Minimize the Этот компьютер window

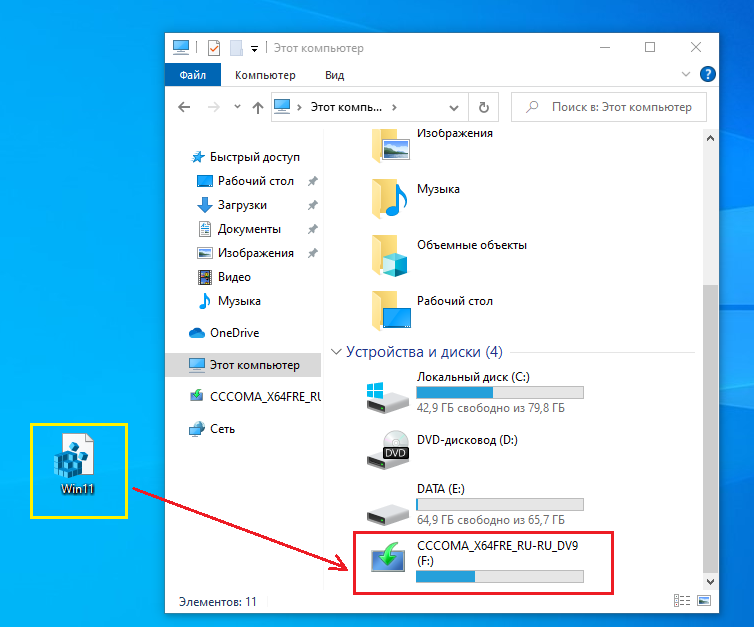pos(605,47)
